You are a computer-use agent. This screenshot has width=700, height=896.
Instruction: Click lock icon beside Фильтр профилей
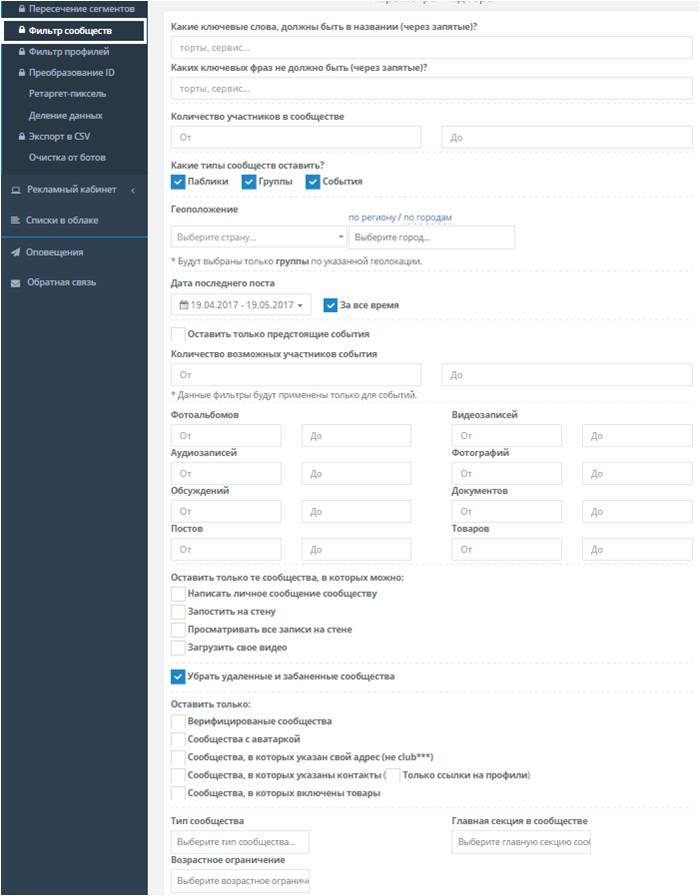(21, 51)
